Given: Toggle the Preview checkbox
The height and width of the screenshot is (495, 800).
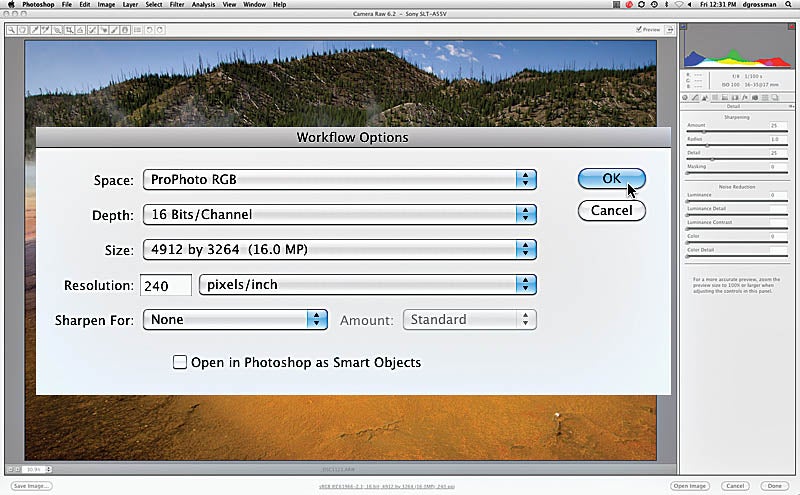Looking at the screenshot, I should pyautogui.click(x=639, y=30).
